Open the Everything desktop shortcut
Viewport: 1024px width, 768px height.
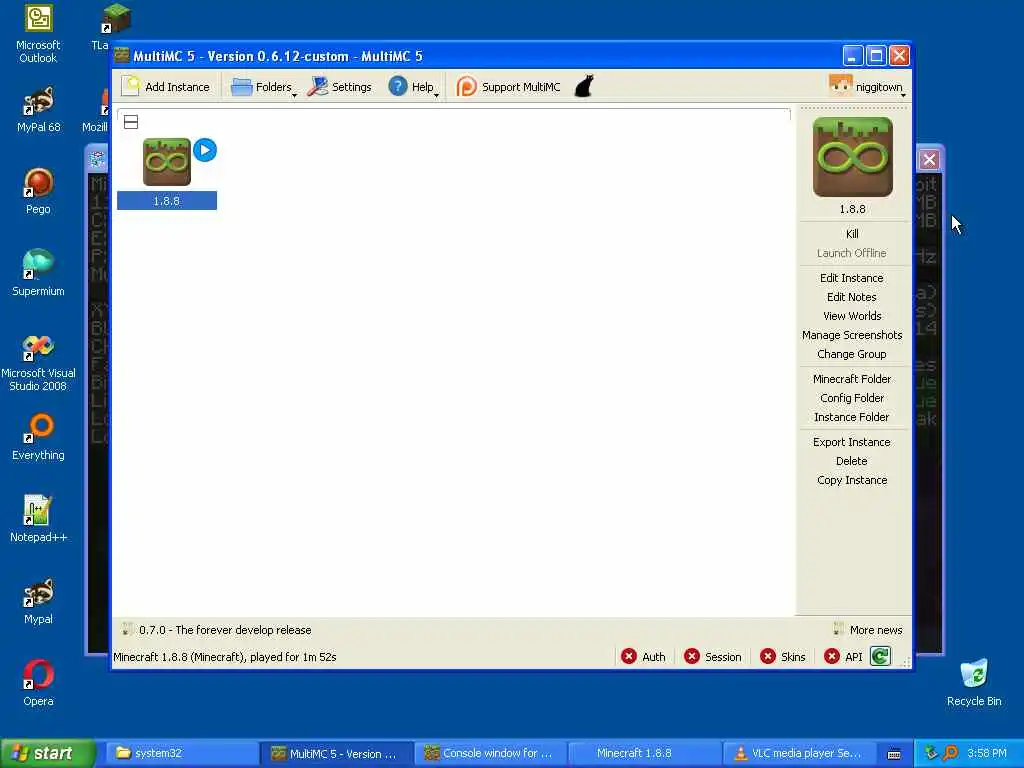point(38,438)
